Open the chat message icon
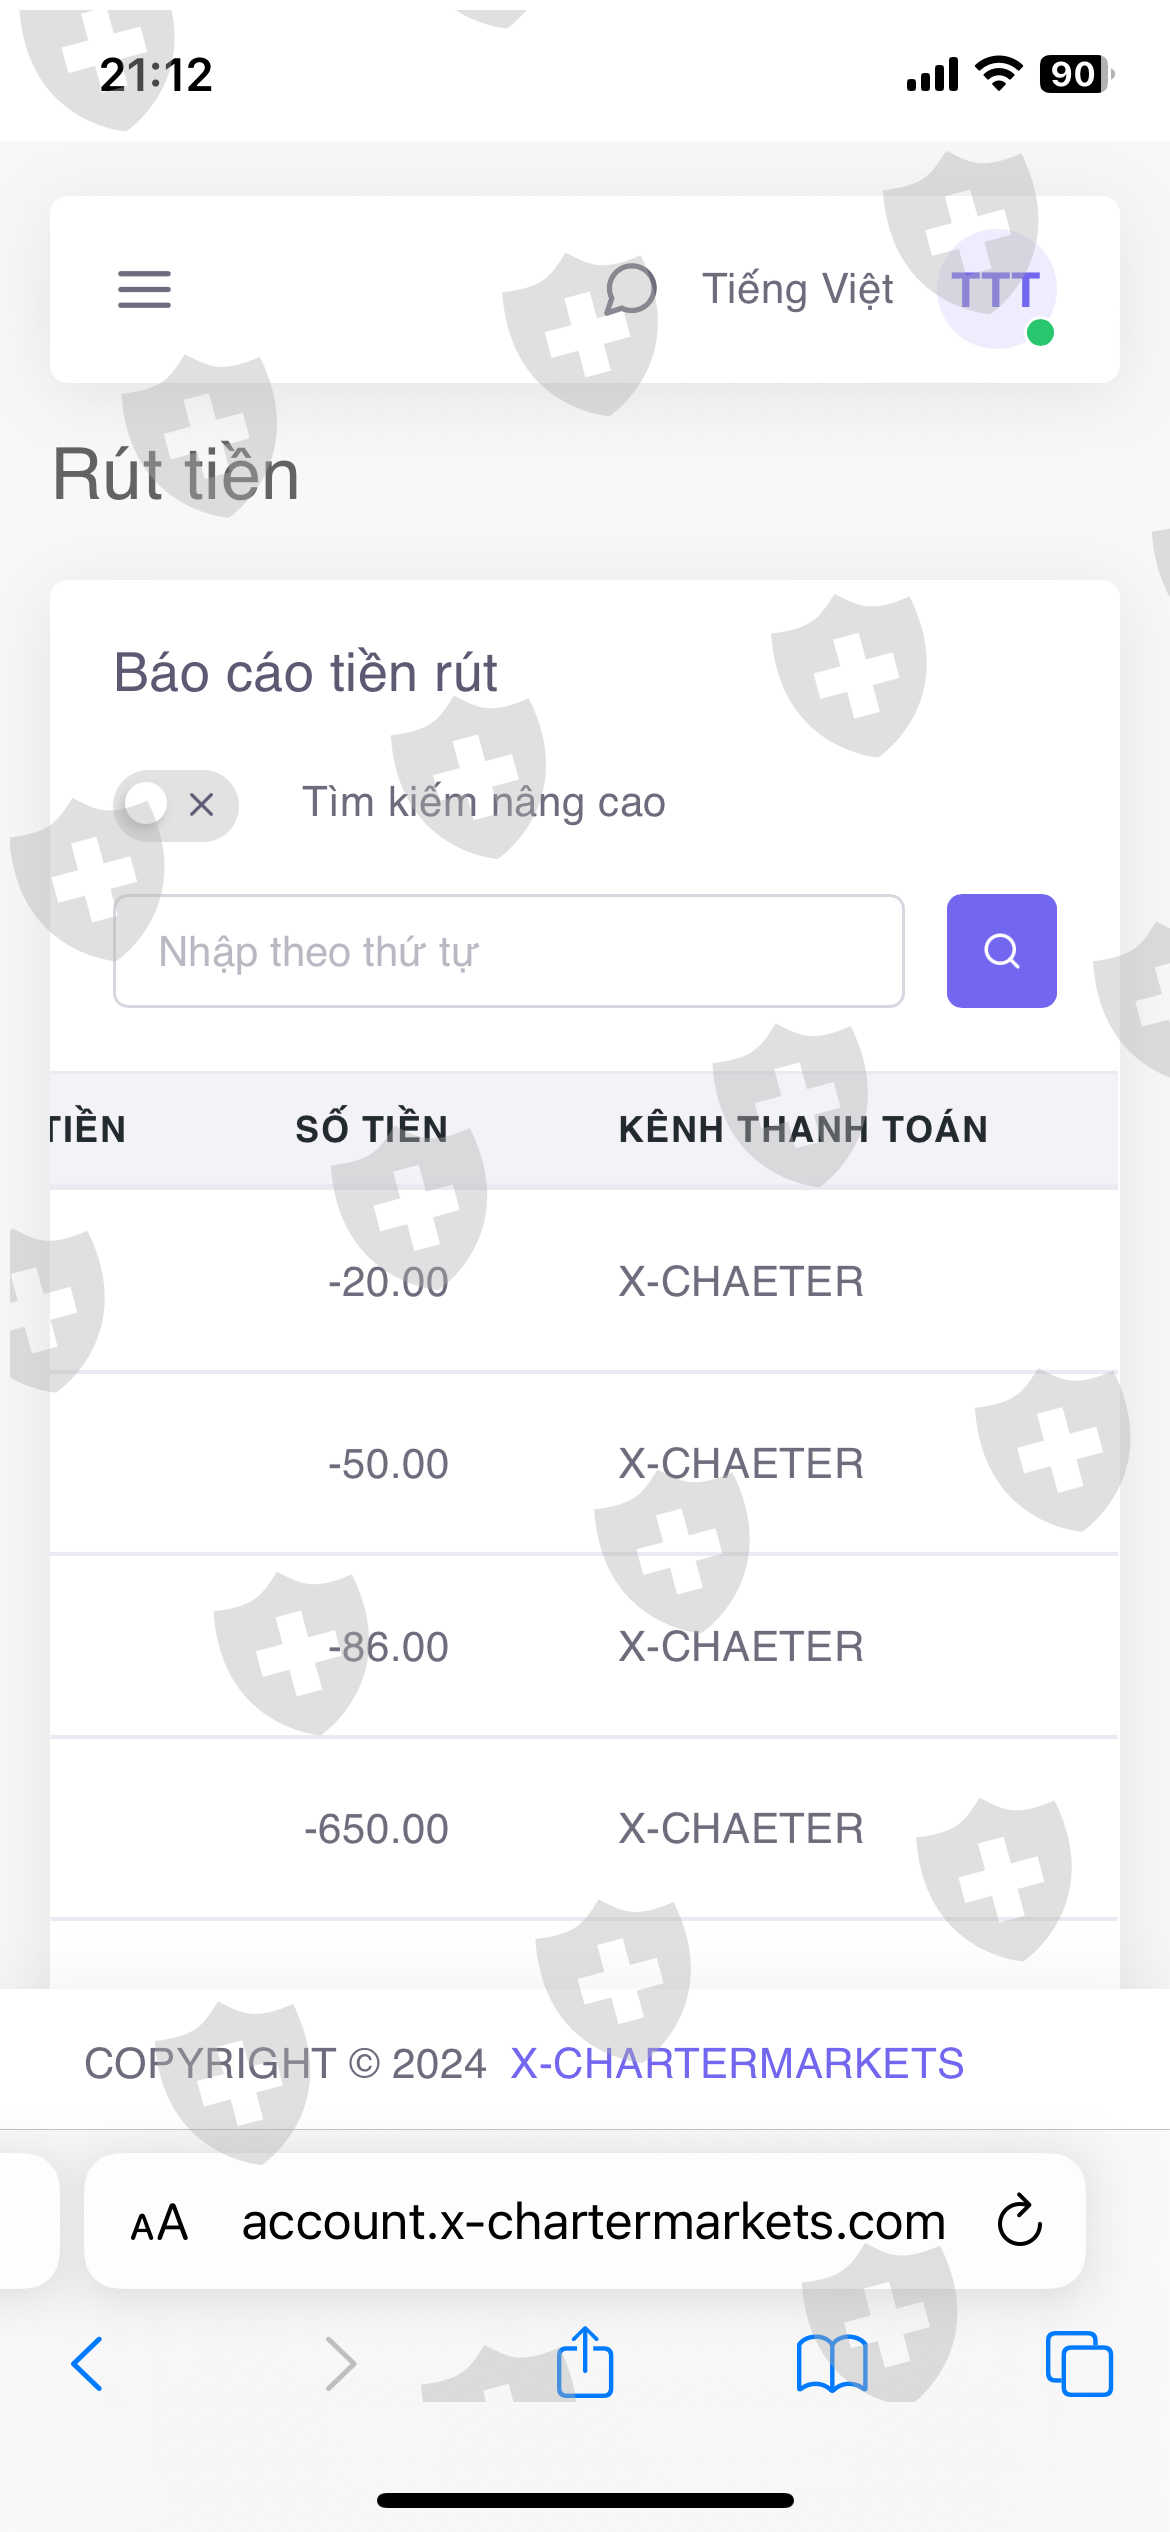Image resolution: width=1170 pixels, height=2532 pixels. pos(630,289)
